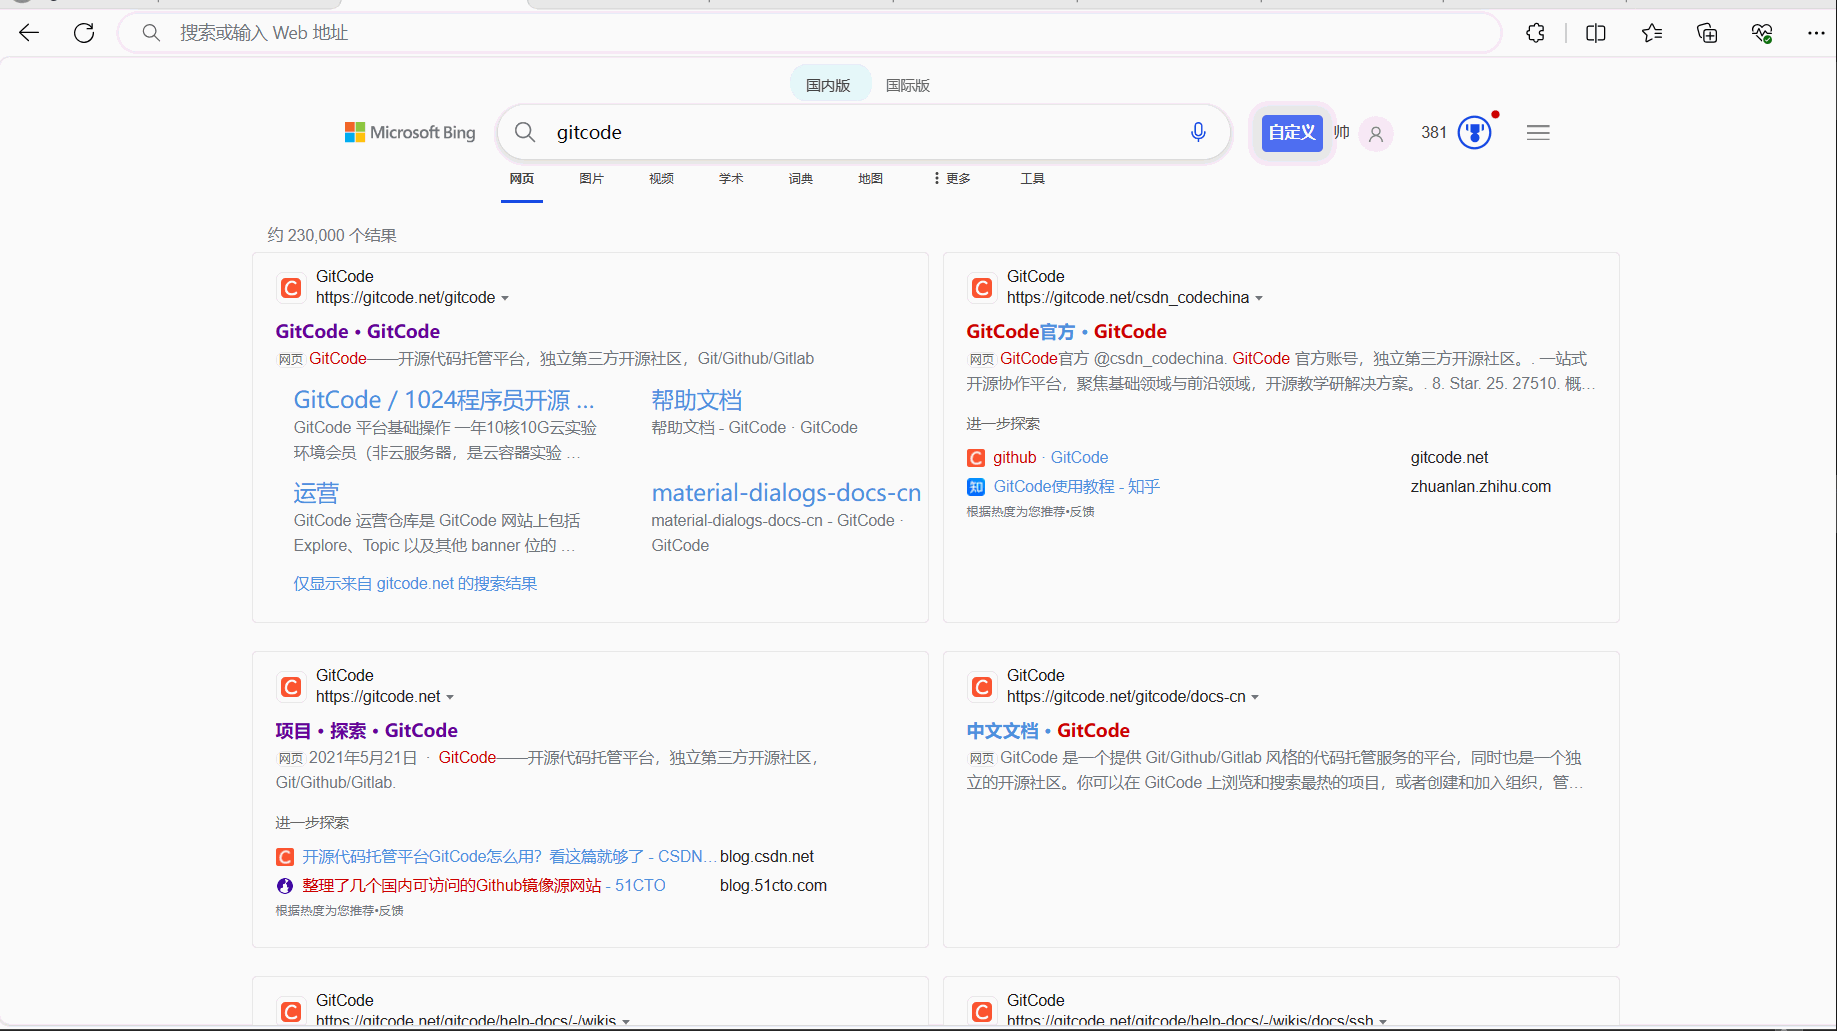
Task: Open the 帮助文档 sublink
Action: (697, 400)
